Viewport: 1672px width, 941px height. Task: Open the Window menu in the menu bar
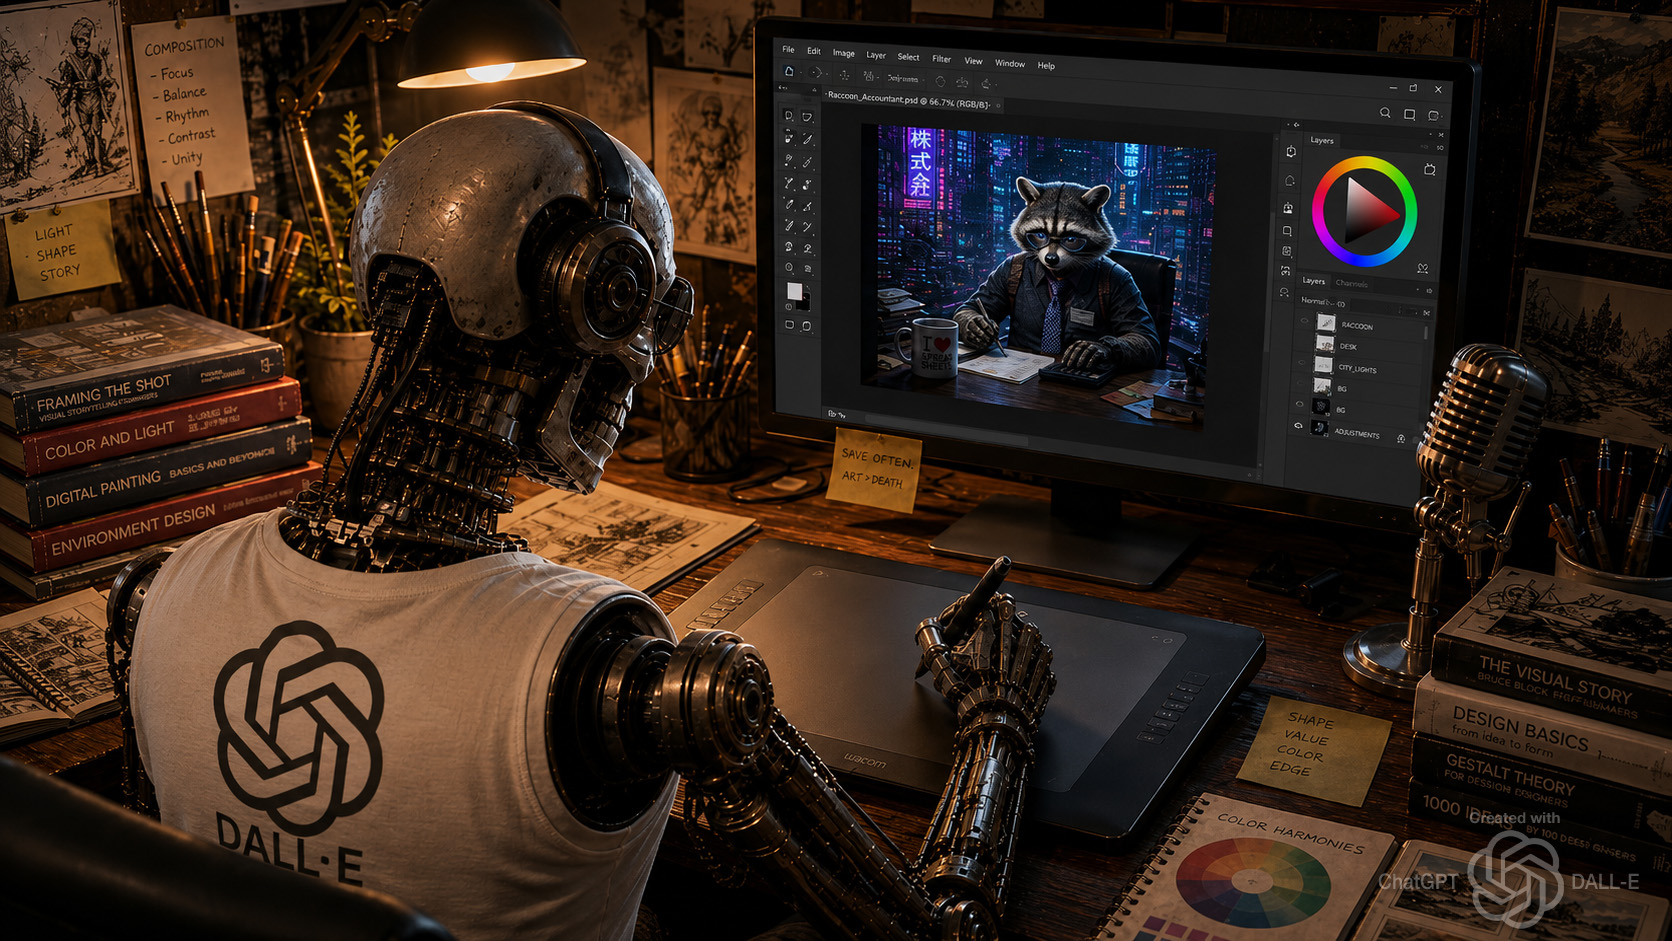tap(1009, 63)
